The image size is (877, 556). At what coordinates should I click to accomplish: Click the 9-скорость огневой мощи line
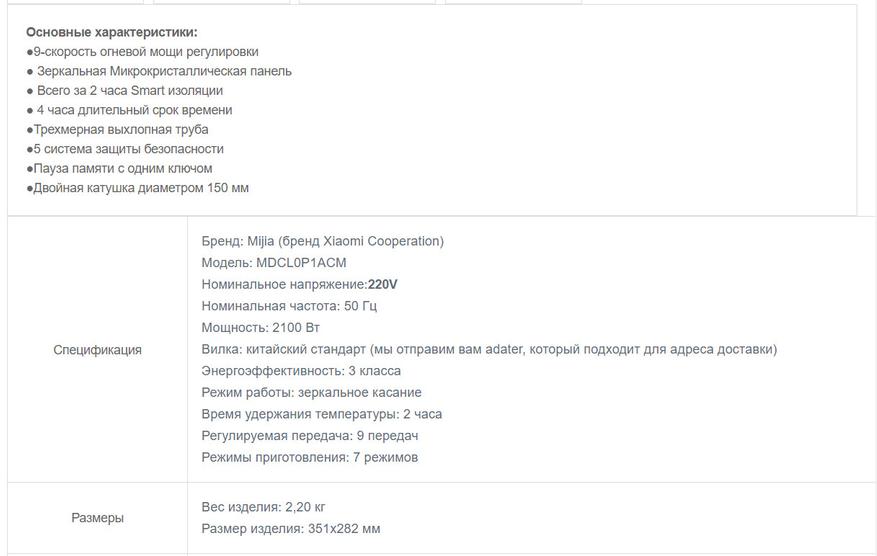[142, 51]
